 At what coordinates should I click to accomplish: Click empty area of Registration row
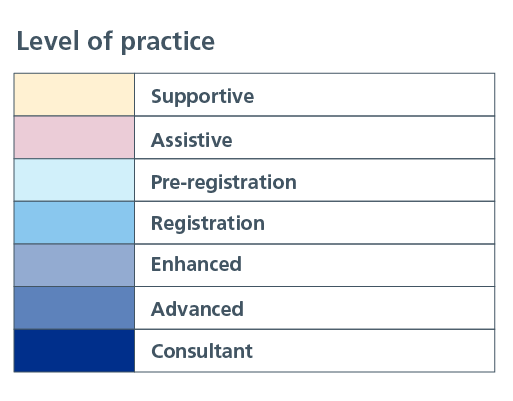(380, 223)
